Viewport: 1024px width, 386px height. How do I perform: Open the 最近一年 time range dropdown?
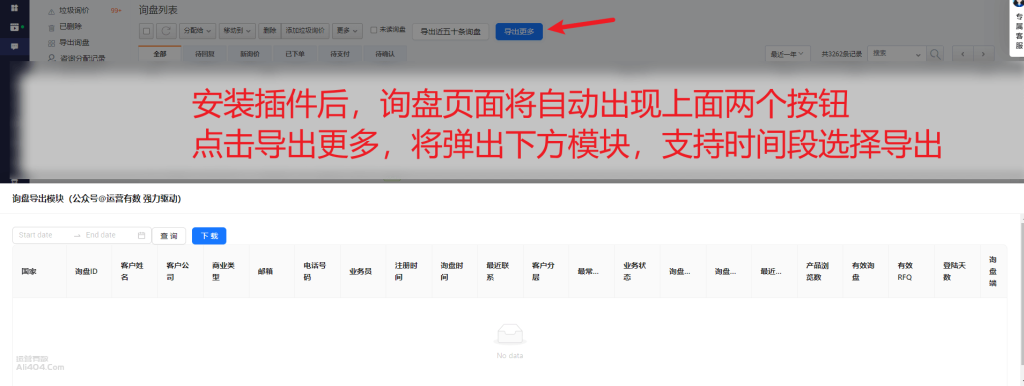788,54
